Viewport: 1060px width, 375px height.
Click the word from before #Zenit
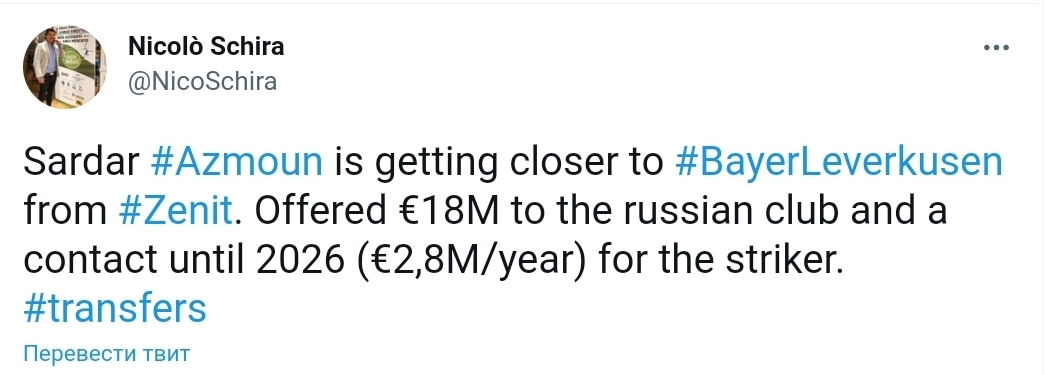66,211
